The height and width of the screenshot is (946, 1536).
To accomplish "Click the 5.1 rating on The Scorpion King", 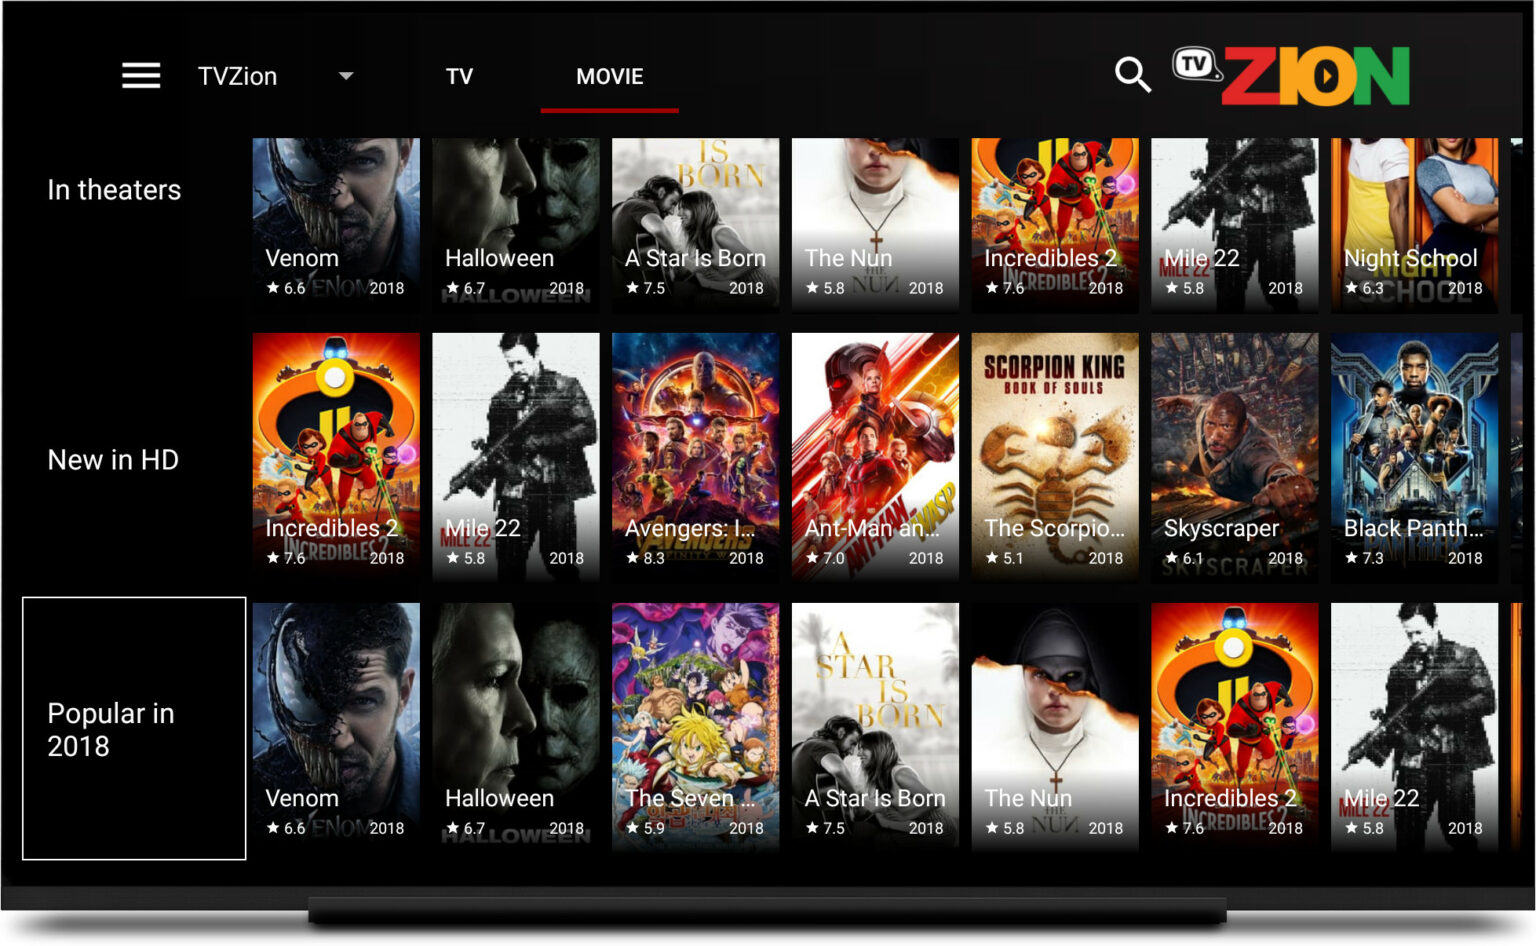I will tap(1005, 558).
